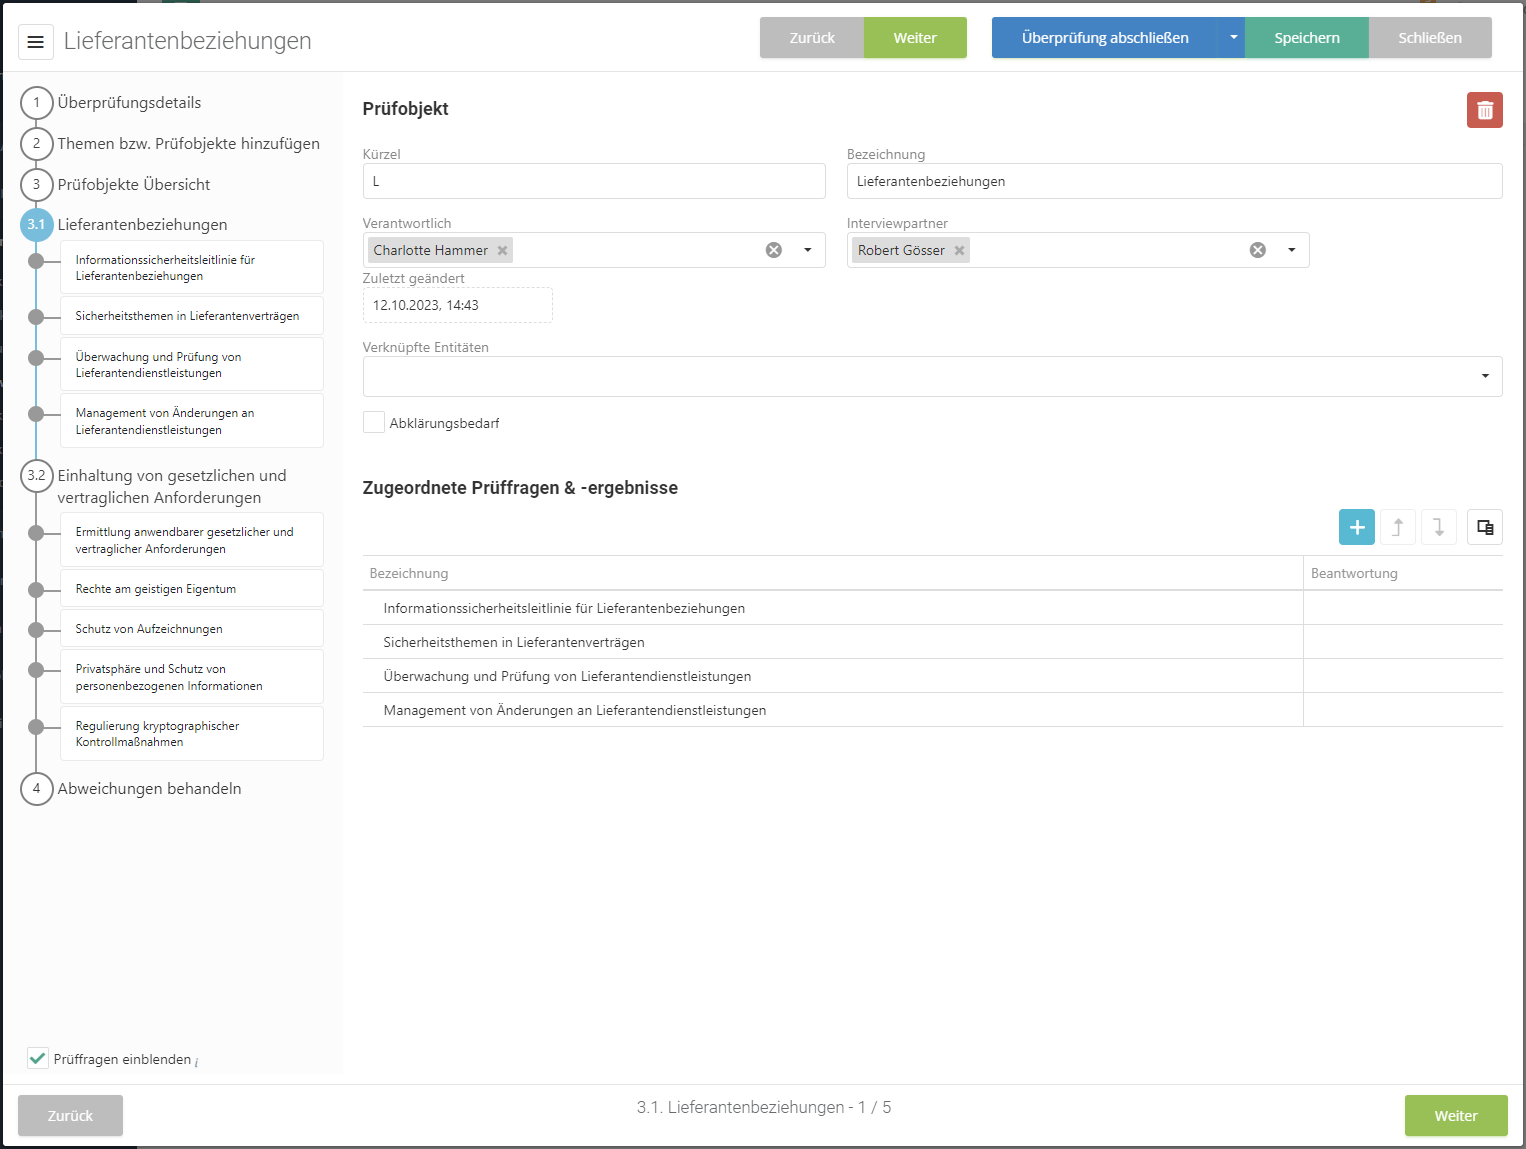Open the hamburger menu

pyautogui.click(x=35, y=42)
